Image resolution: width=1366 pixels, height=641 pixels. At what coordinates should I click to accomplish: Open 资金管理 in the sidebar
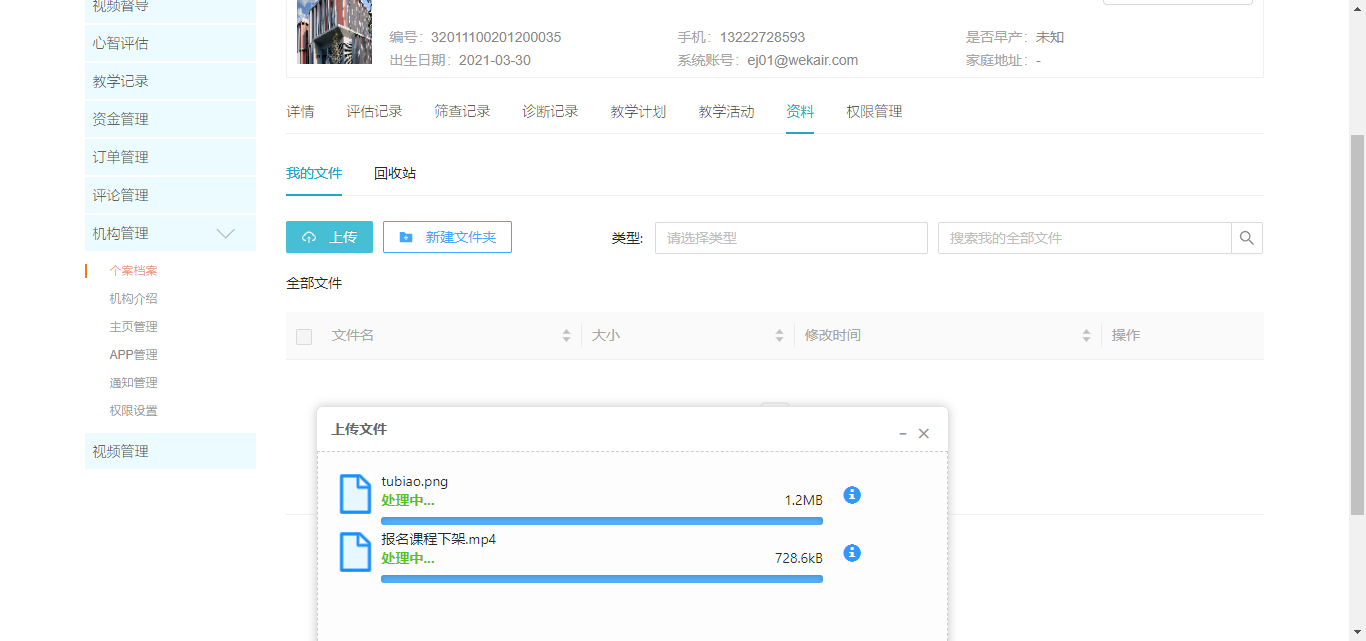[x=170, y=119]
